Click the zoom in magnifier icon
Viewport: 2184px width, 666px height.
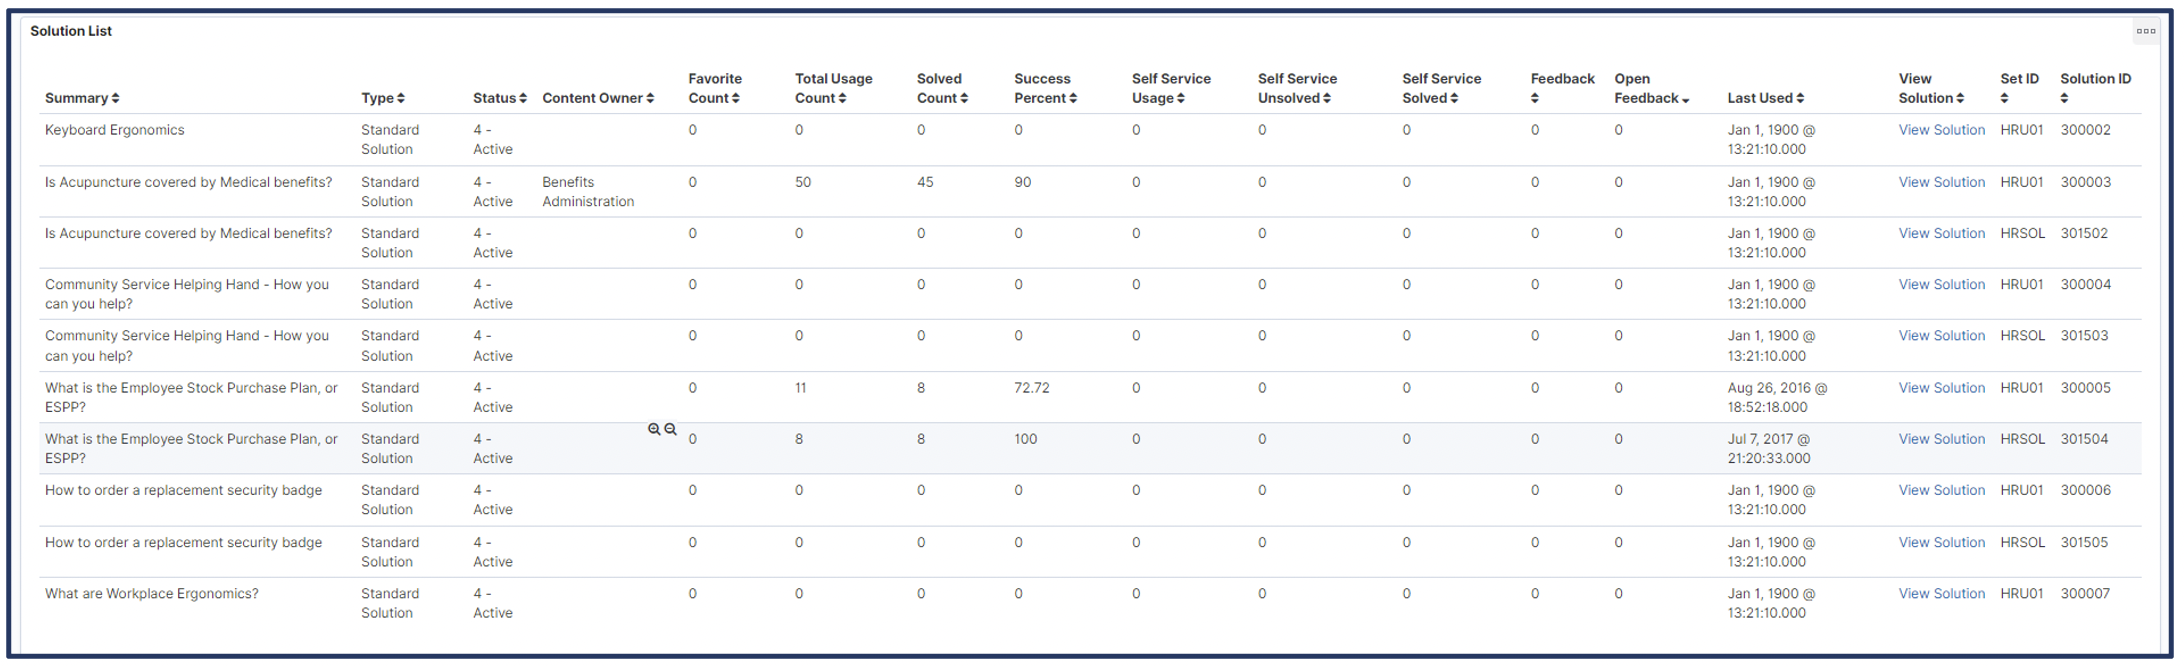click(x=654, y=430)
